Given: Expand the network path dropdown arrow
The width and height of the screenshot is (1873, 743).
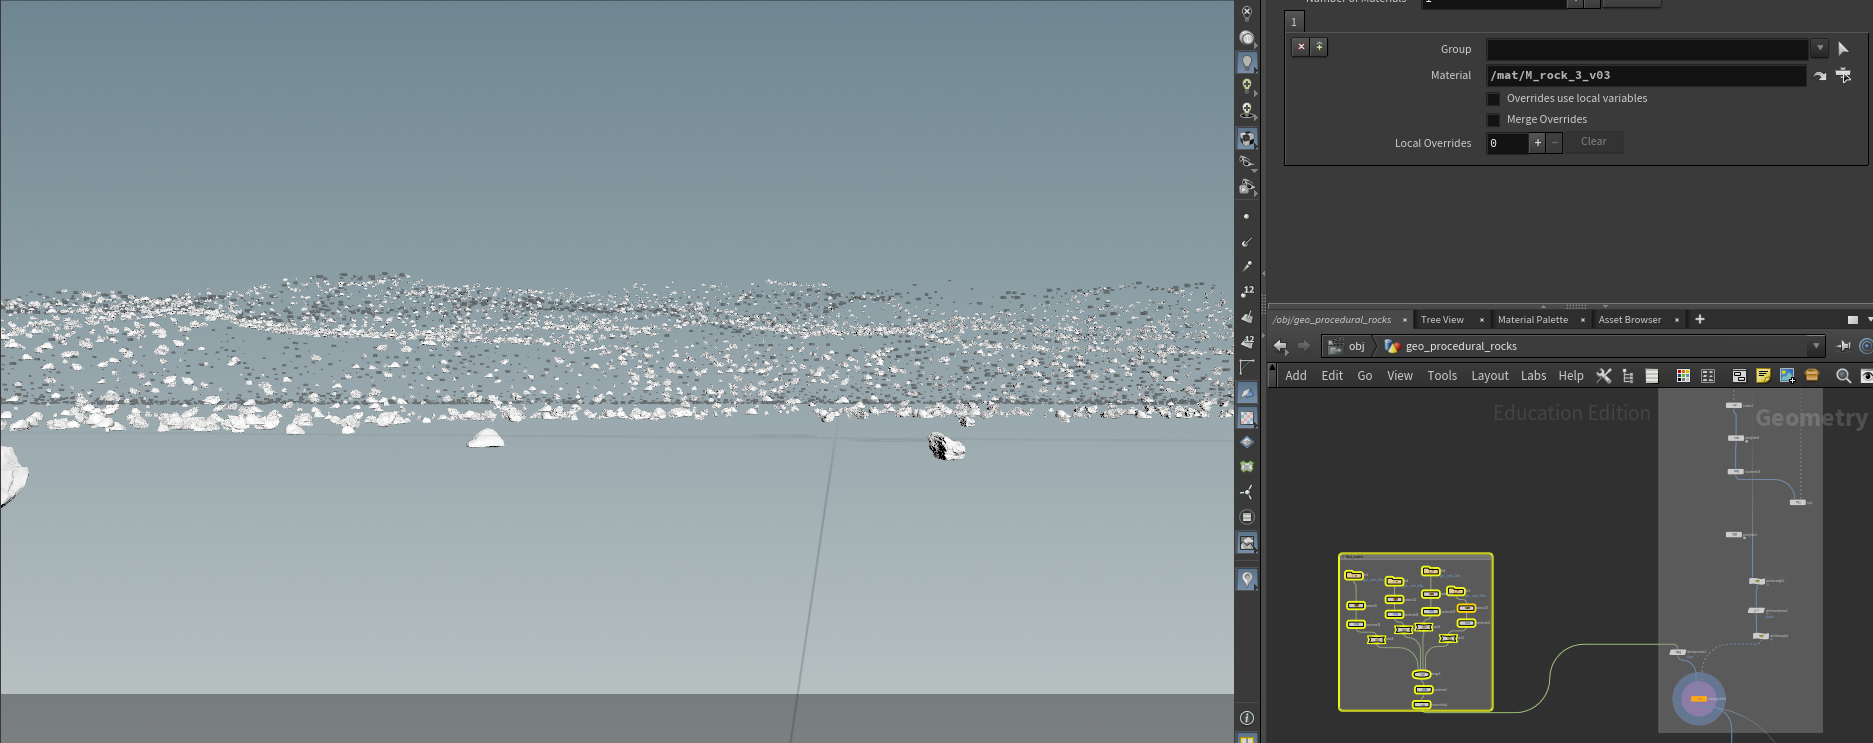Looking at the screenshot, I should pyautogui.click(x=1816, y=346).
